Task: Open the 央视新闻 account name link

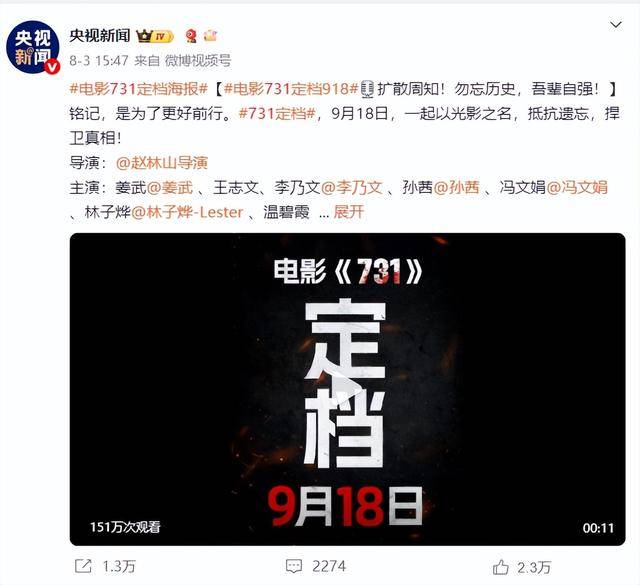Action: tap(100, 36)
